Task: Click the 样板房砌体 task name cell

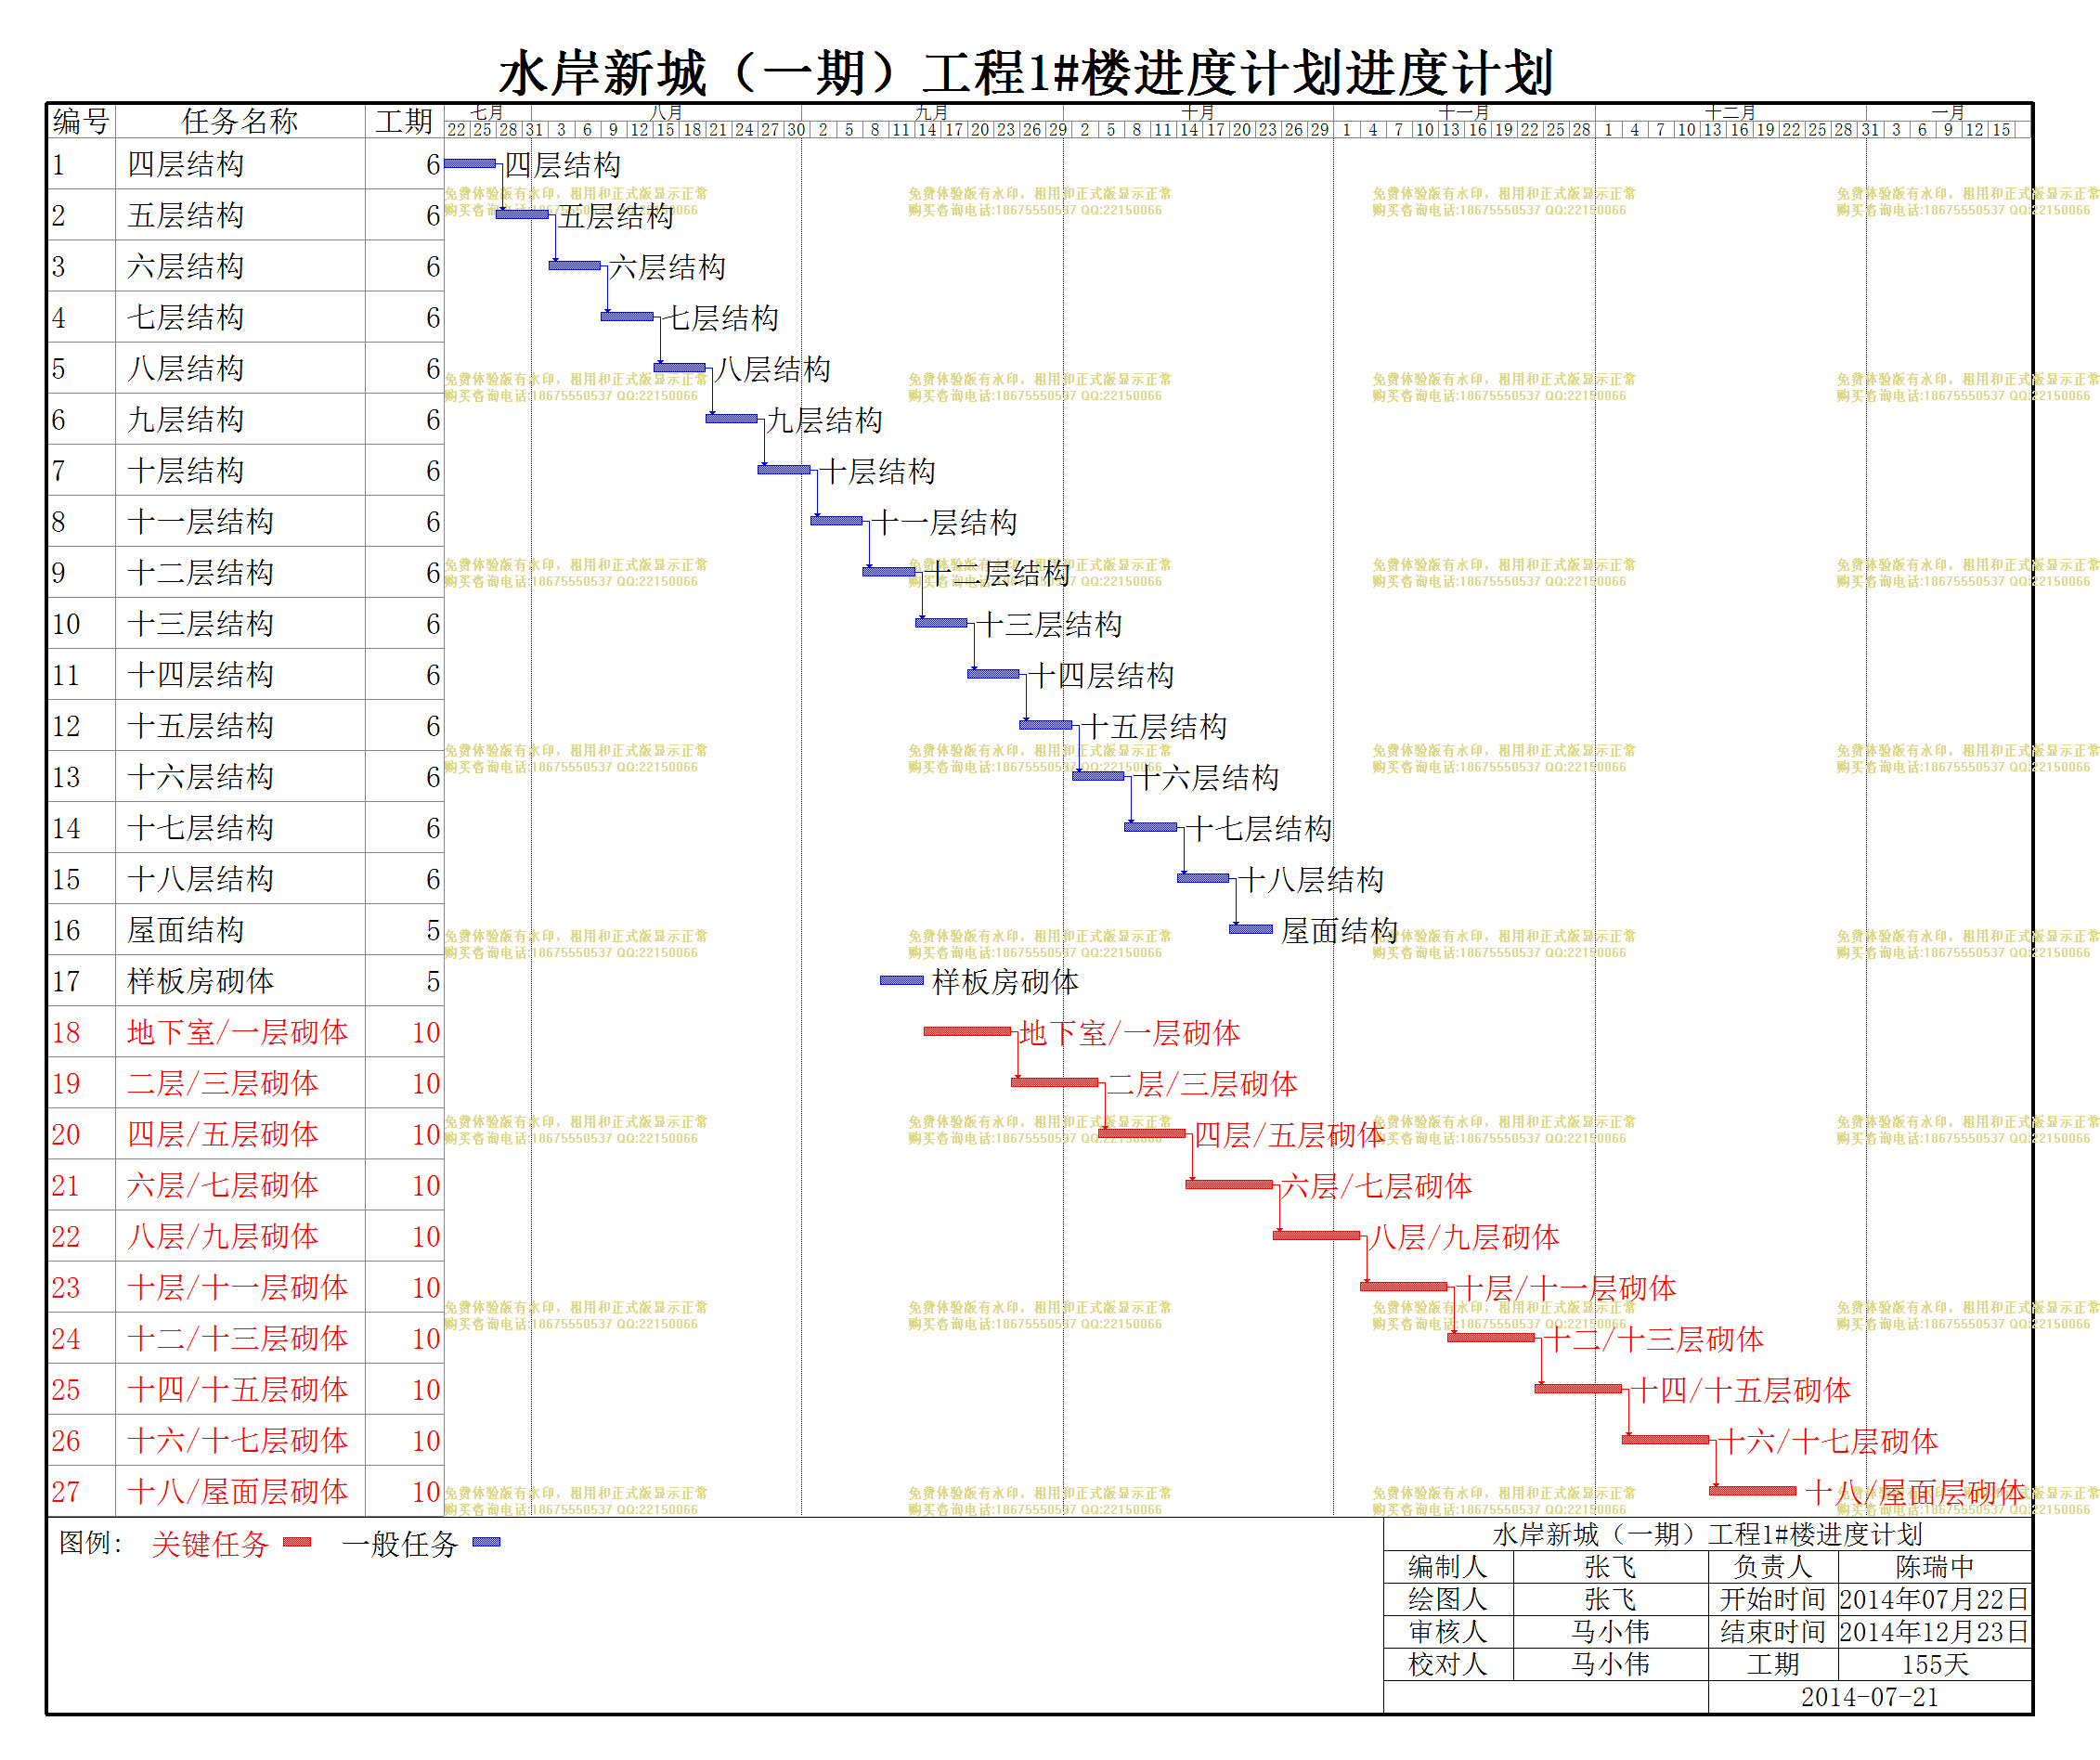Action: 240,980
